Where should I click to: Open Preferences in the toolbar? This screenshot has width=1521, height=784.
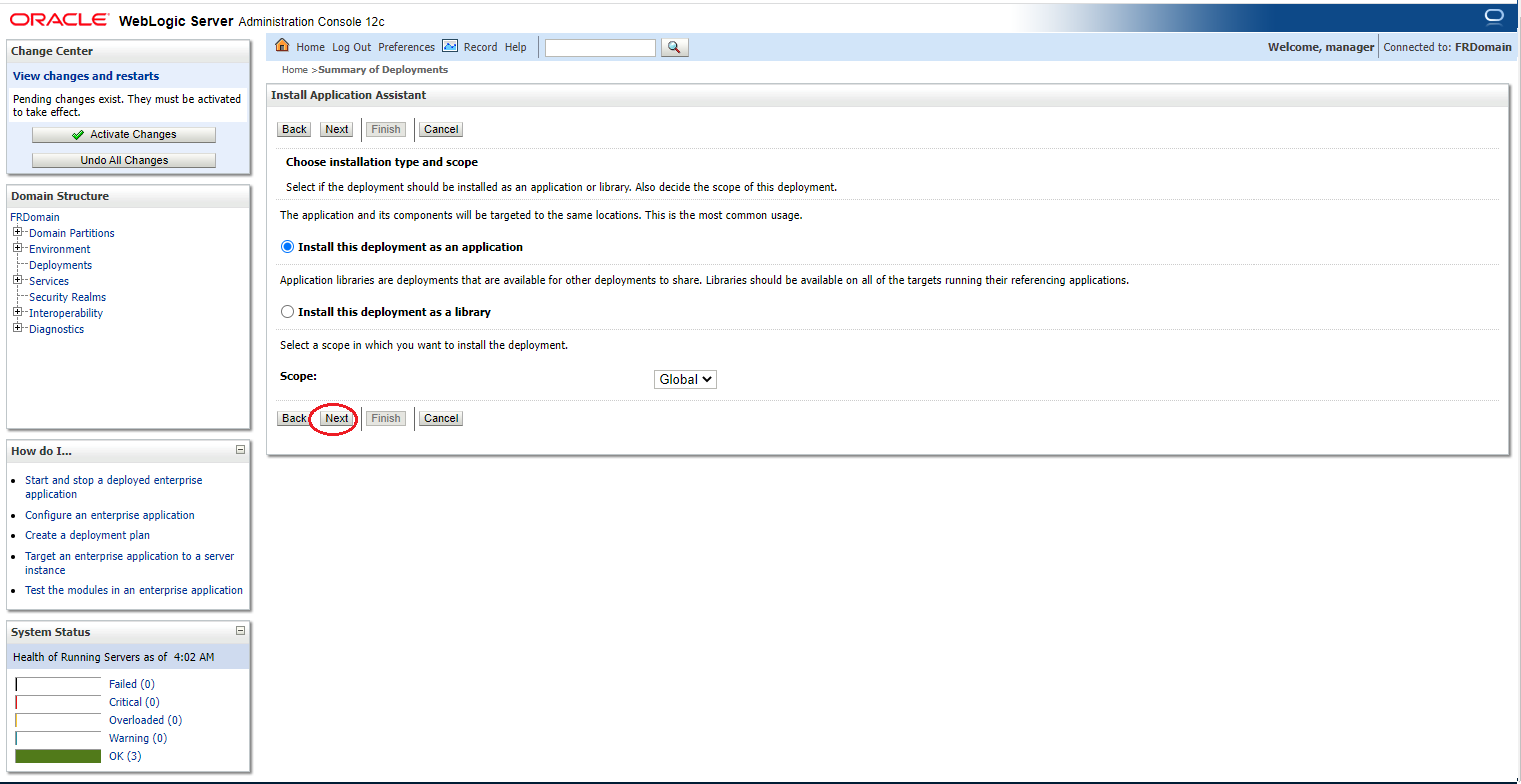click(406, 47)
